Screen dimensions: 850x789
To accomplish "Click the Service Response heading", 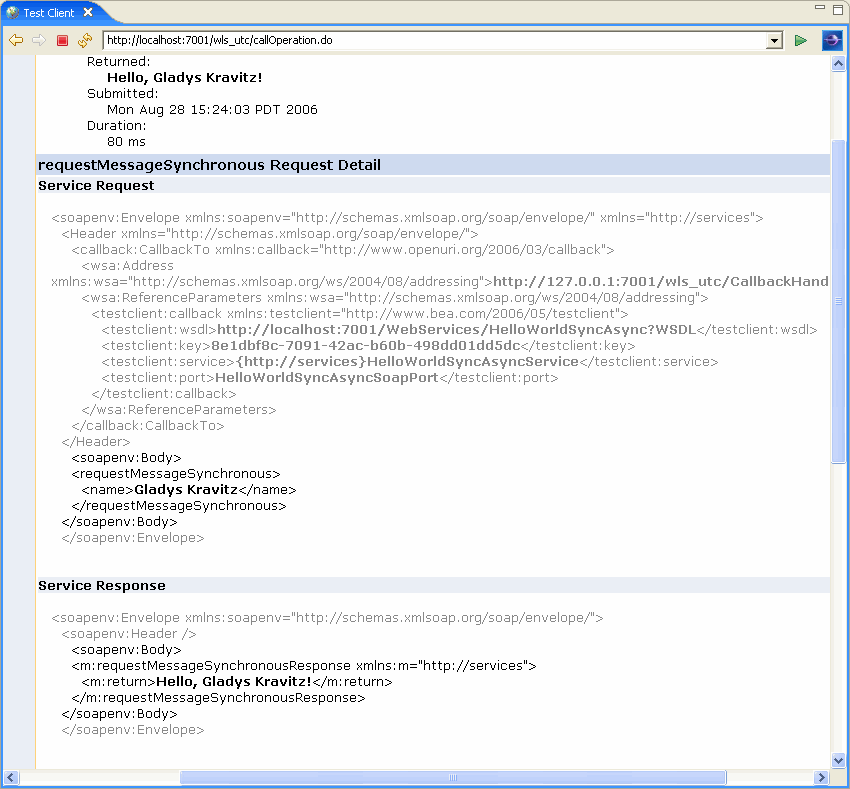I will pos(101,586).
